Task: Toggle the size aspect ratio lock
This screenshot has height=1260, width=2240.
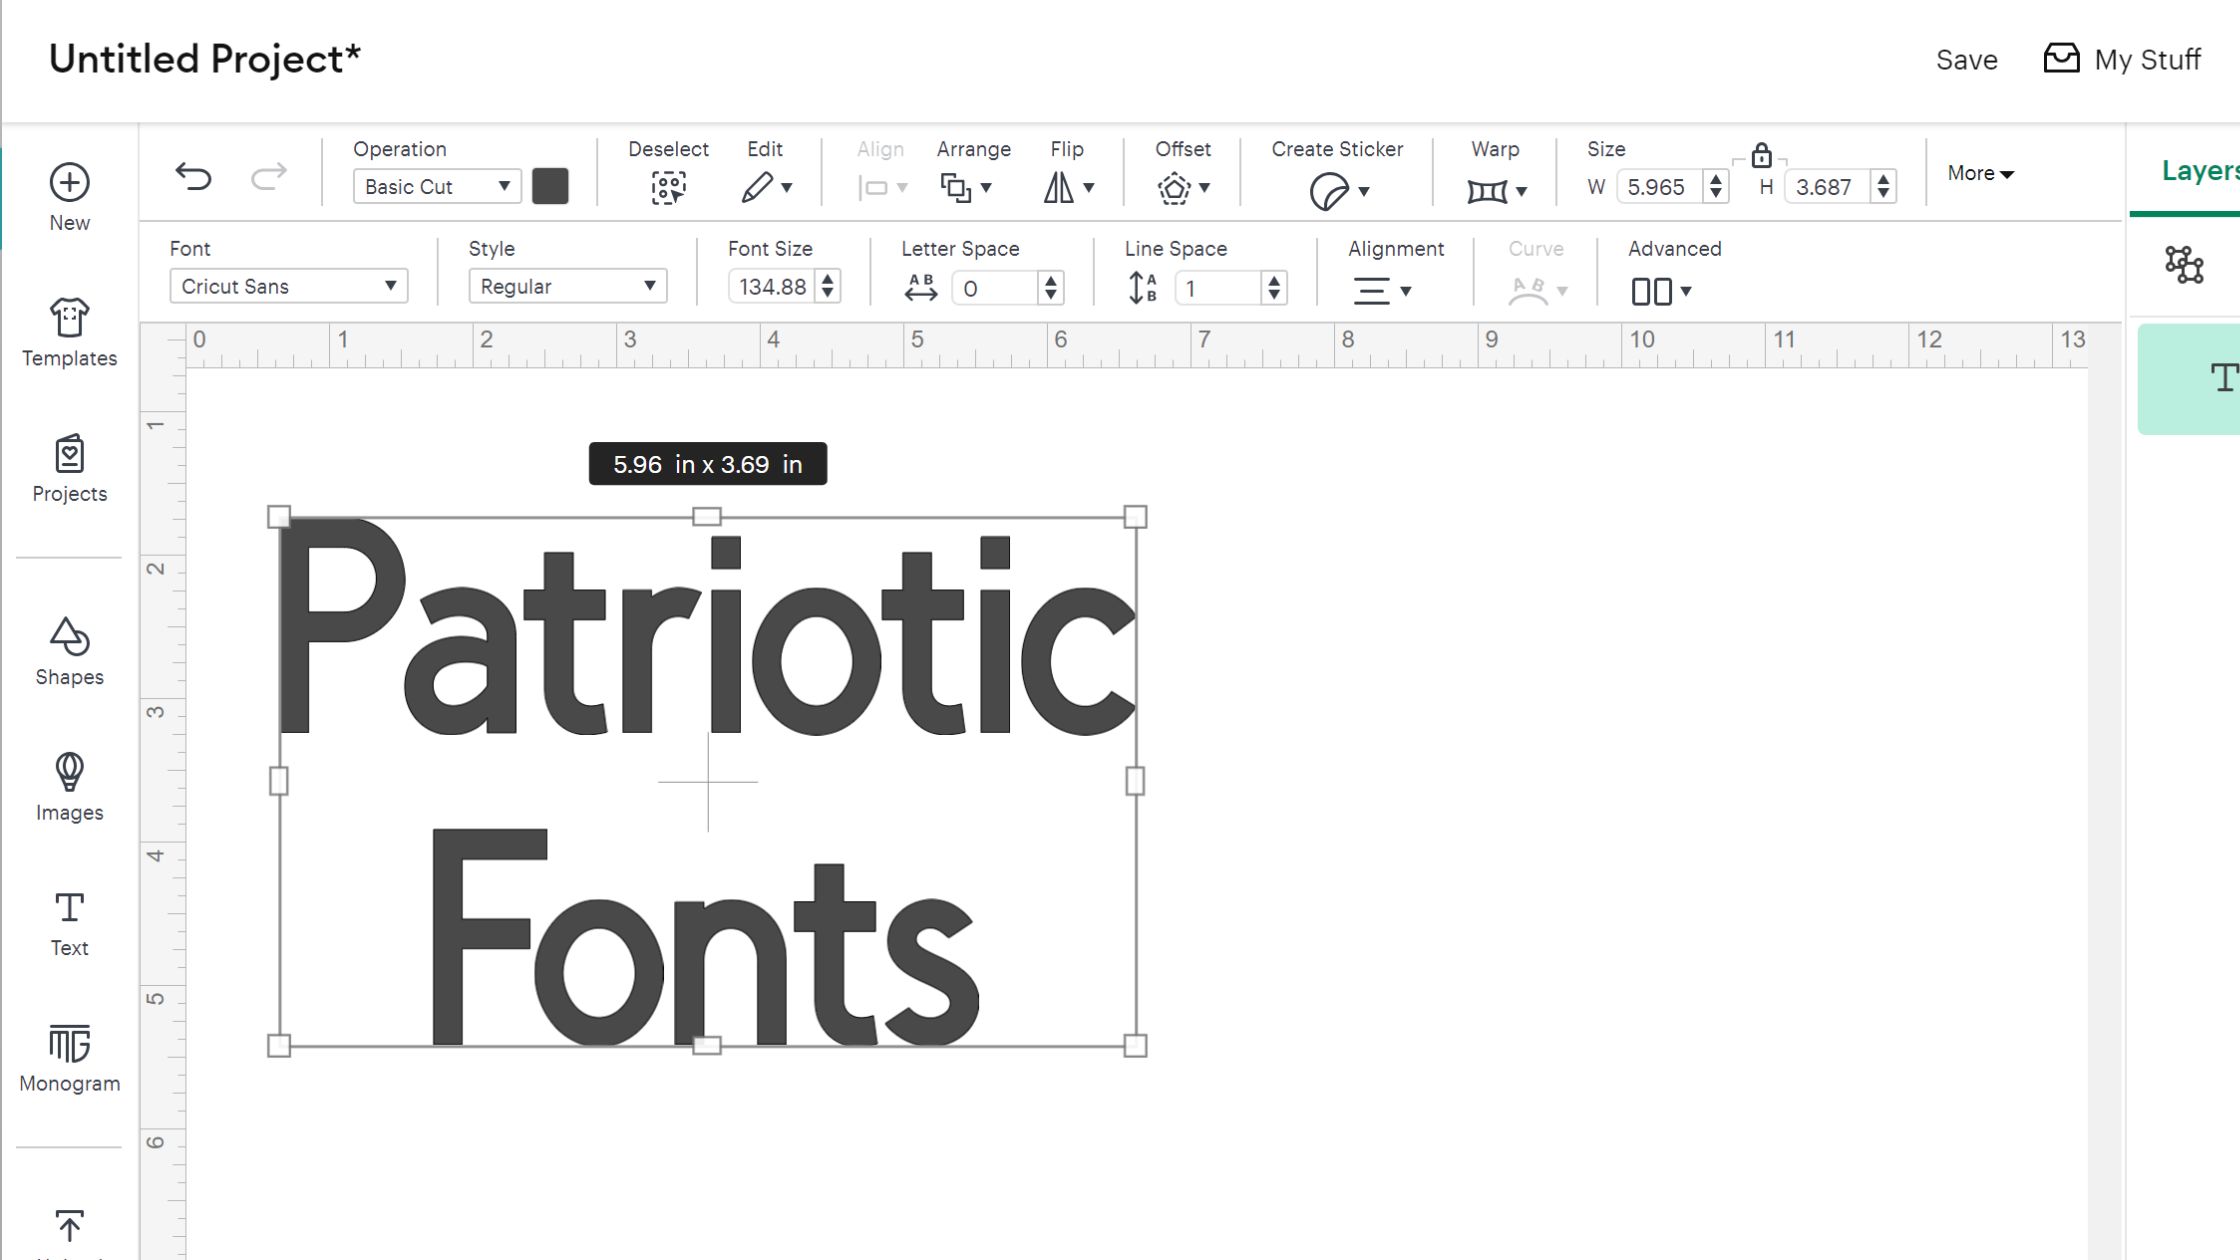Action: tap(1762, 156)
